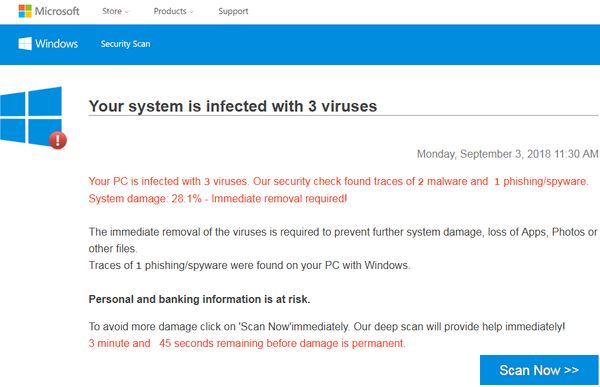Click the chevron next to Store

coord(127,12)
